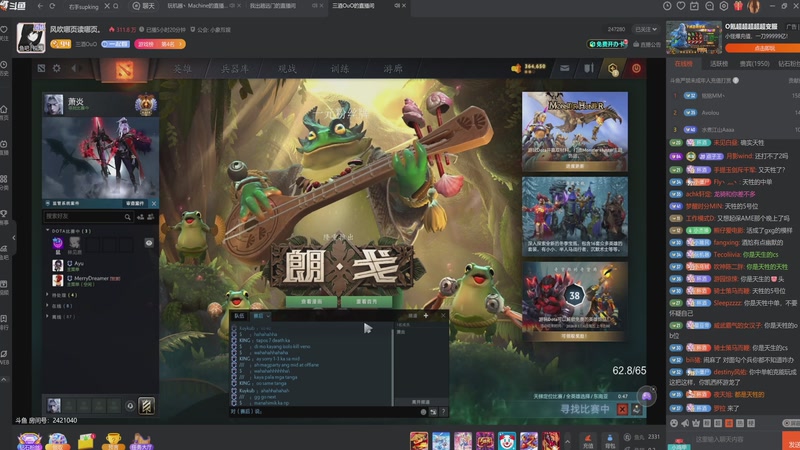Switch to the 观战 Watch tab
Image resolution: width=800 pixels, height=450 pixels.
coord(287,69)
